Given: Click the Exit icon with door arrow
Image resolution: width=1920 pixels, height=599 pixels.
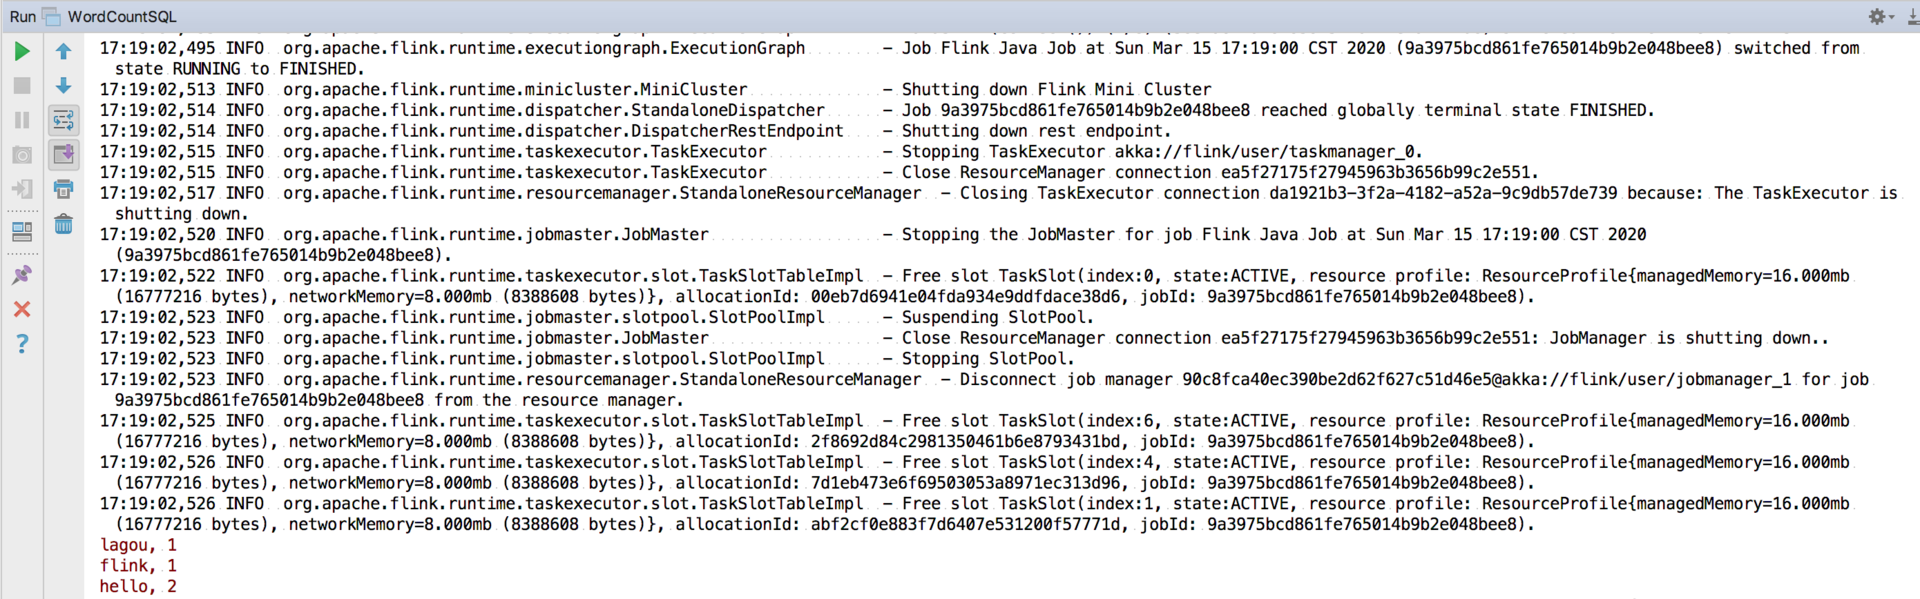Looking at the screenshot, I should pyautogui.click(x=22, y=189).
